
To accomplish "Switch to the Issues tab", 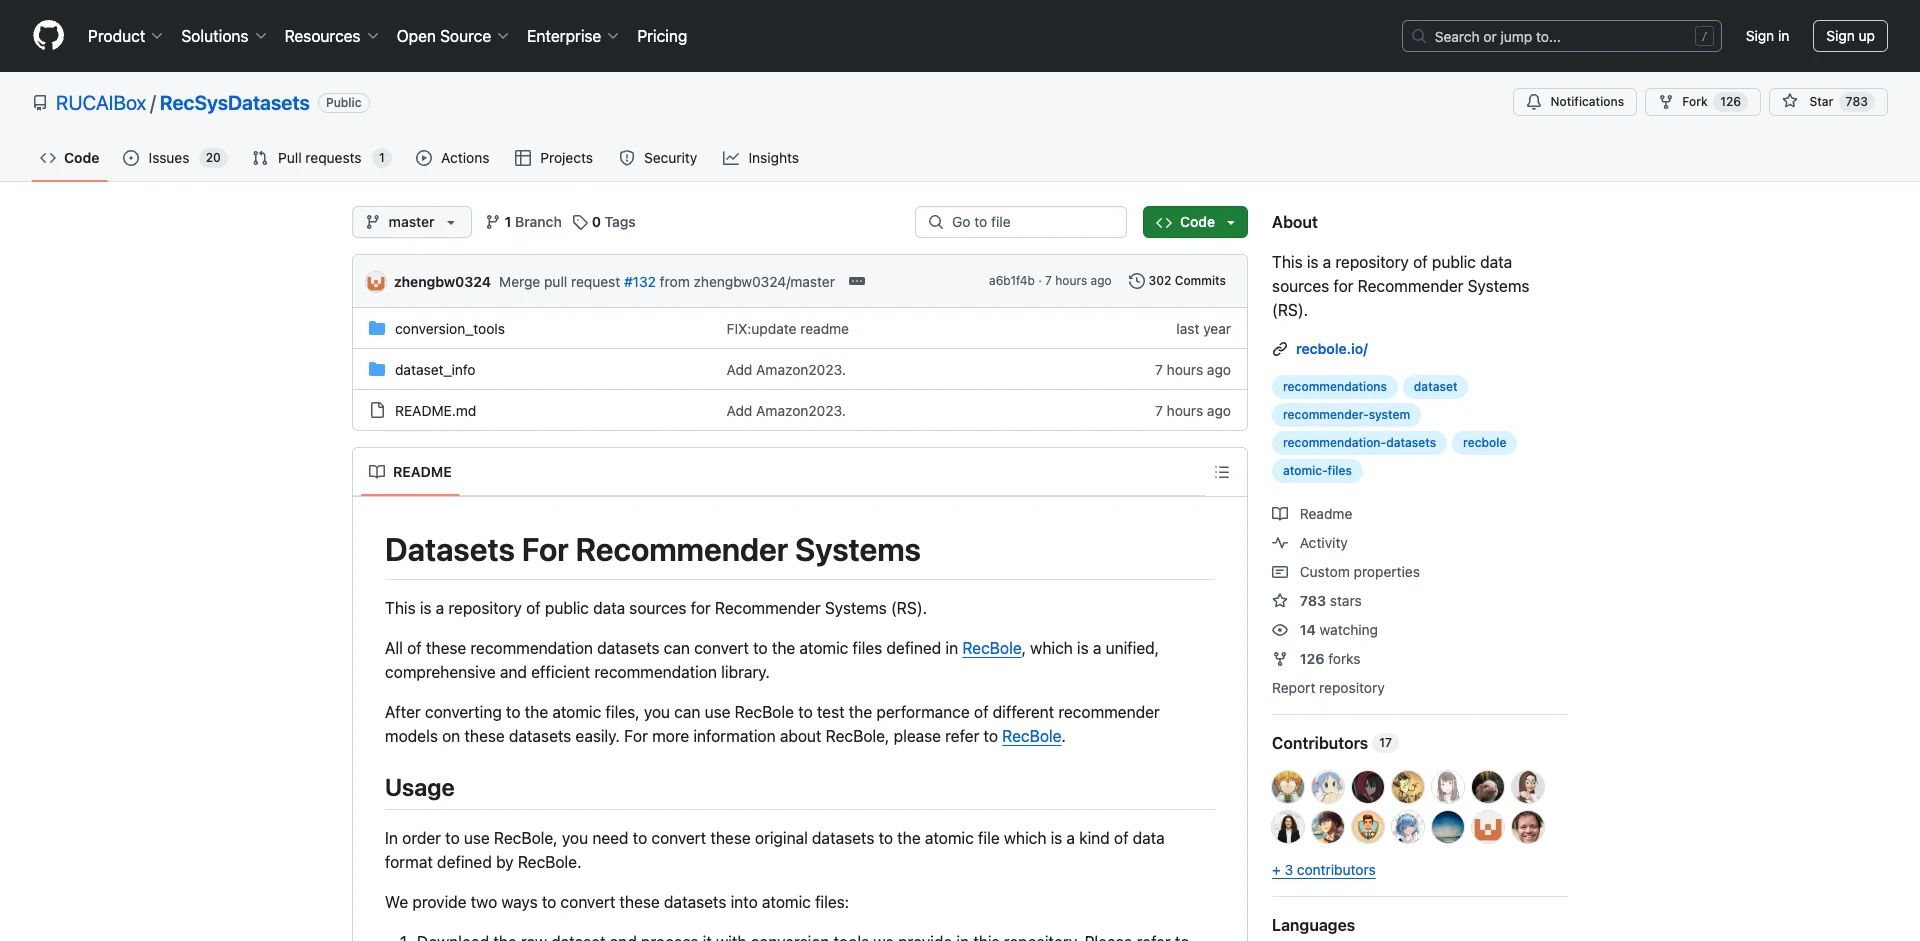I will click(175, 158).
